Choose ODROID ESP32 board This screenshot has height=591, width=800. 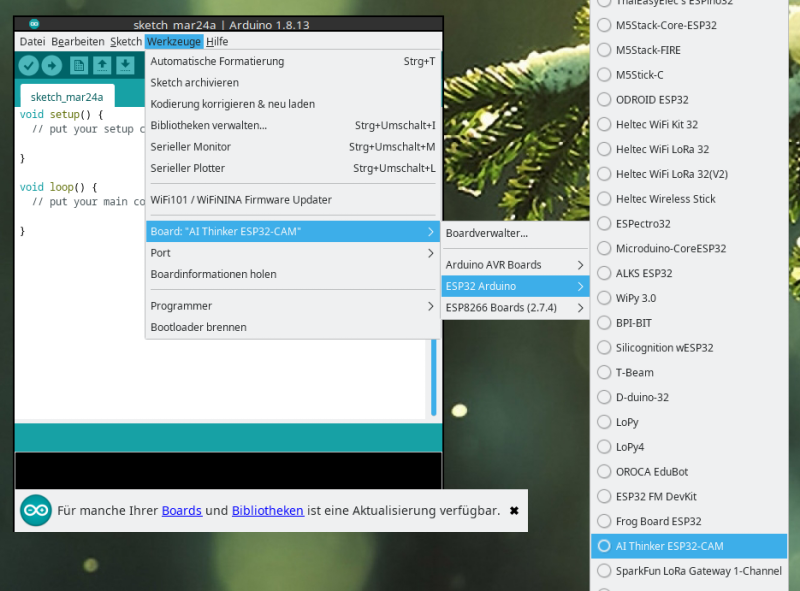pos(689,100)
